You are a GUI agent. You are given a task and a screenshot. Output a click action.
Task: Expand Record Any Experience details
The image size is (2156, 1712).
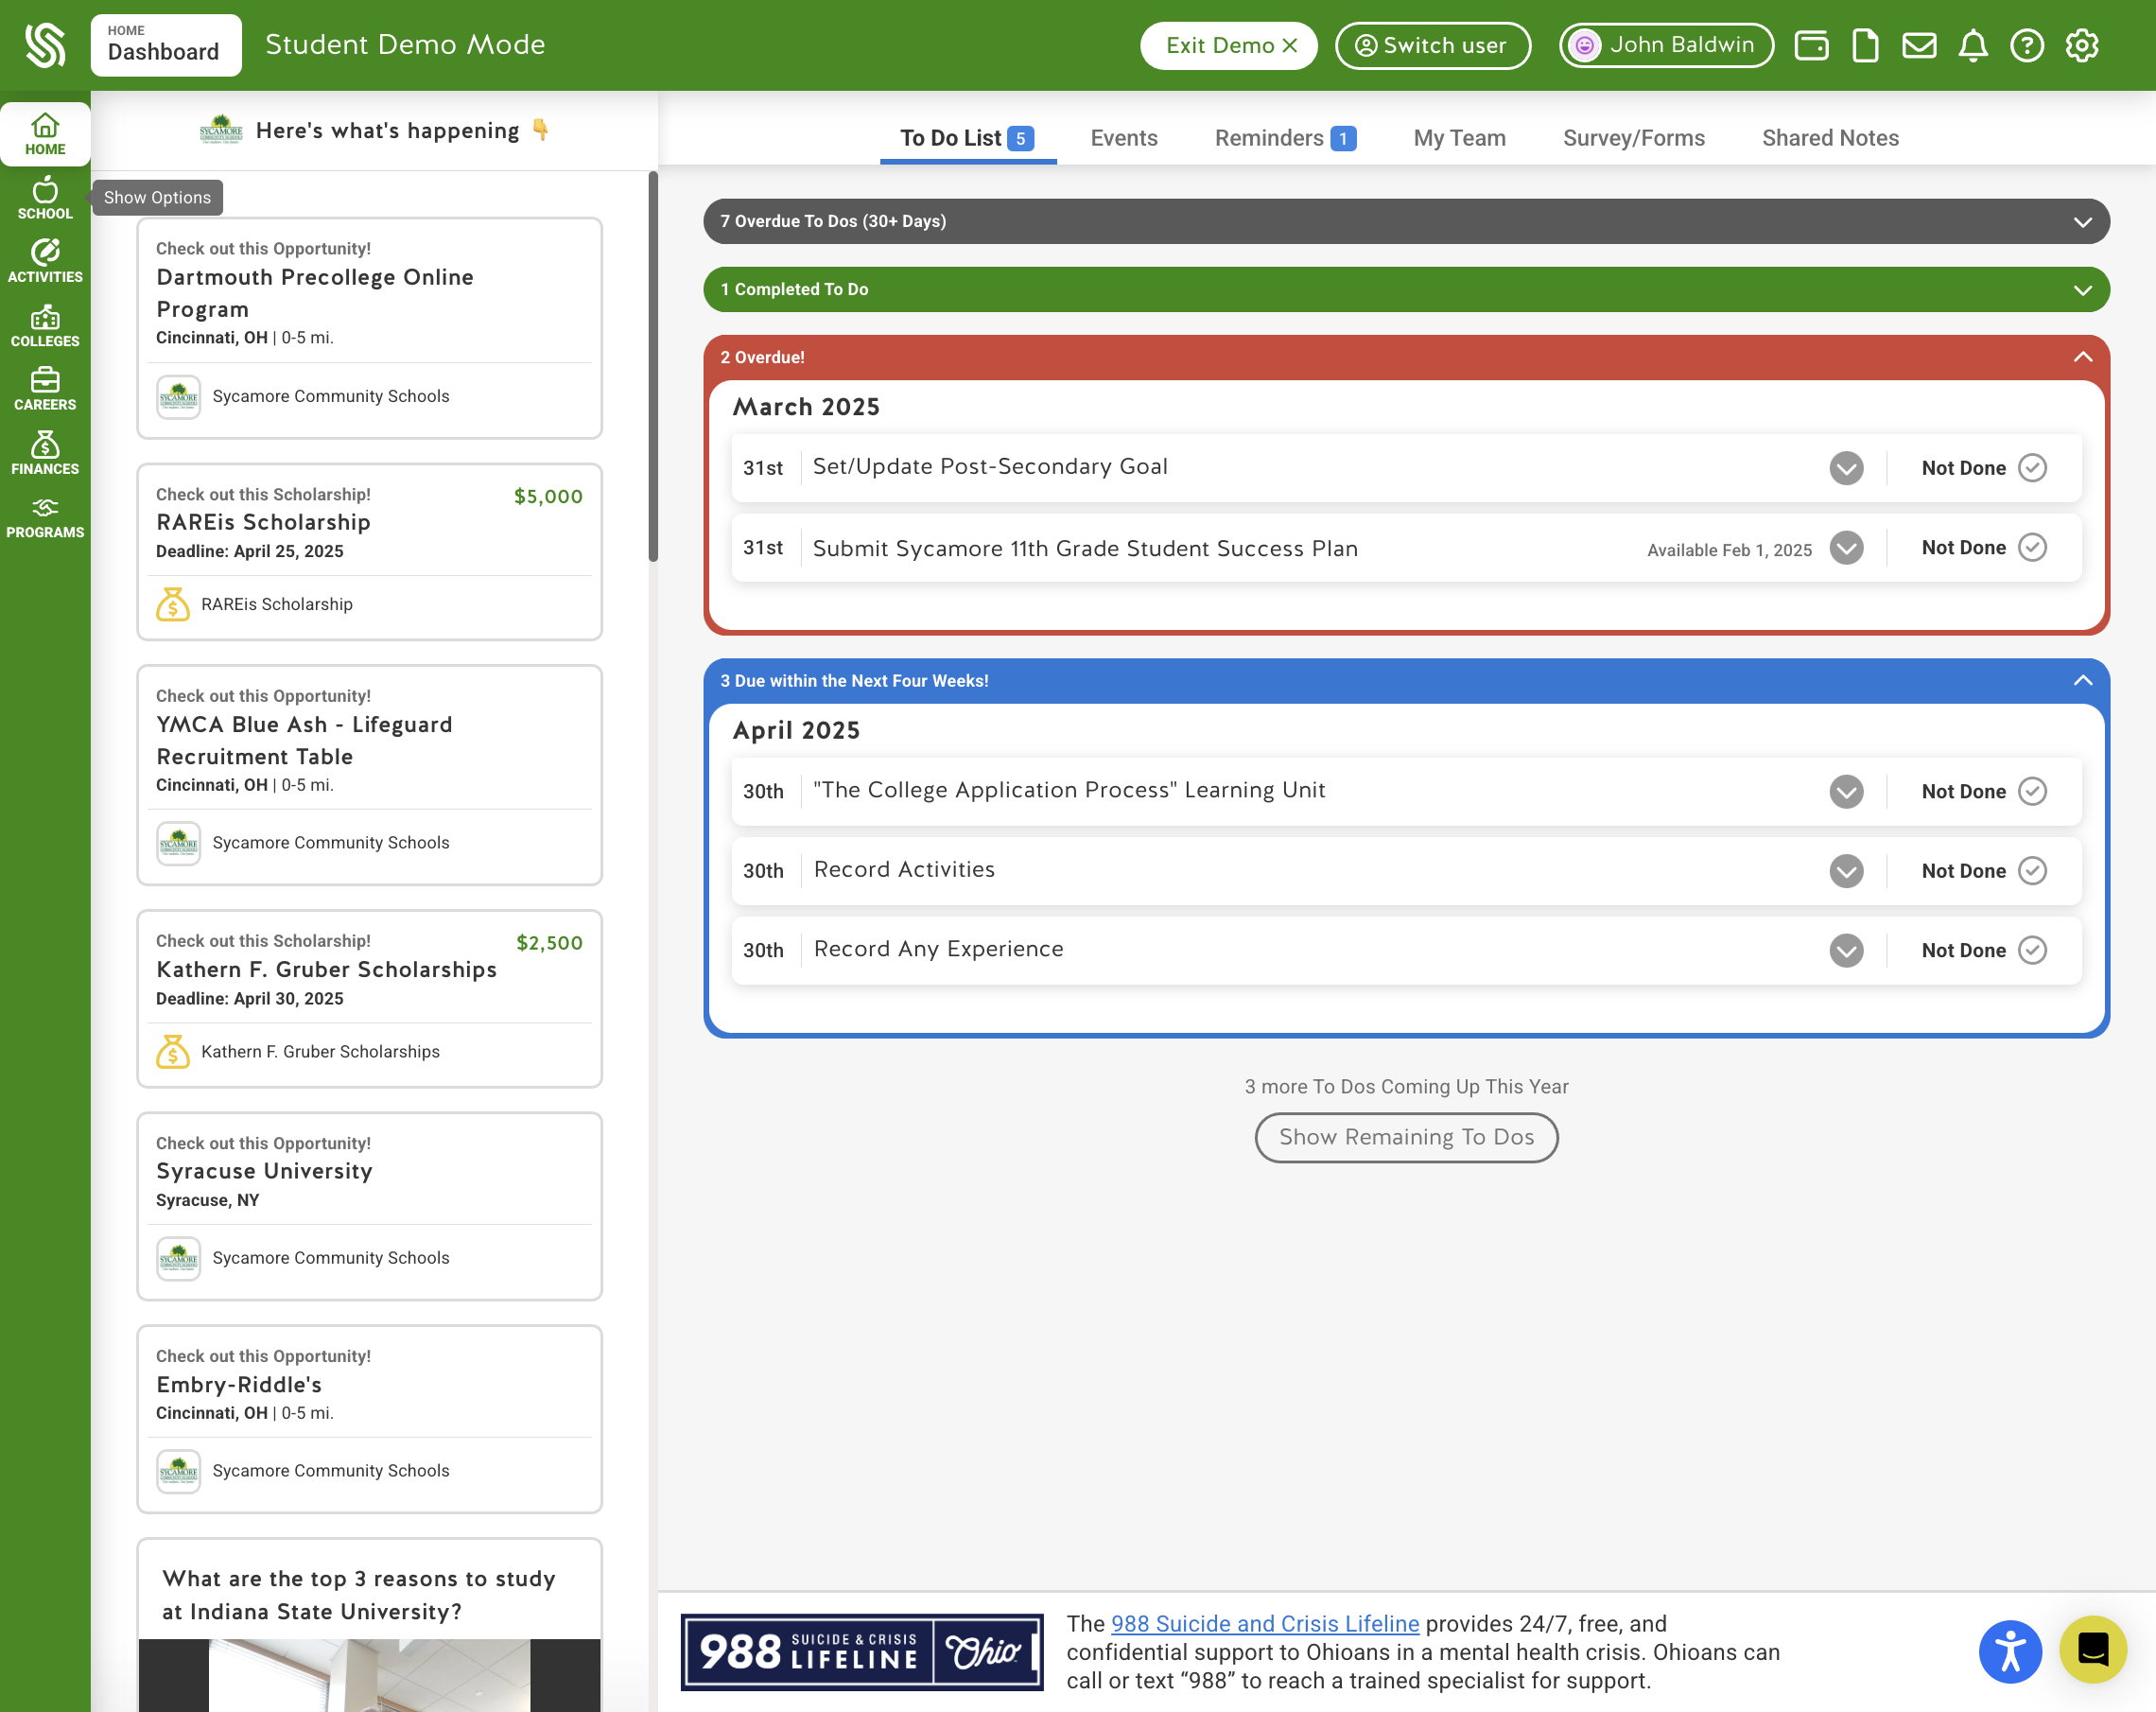click(1846, 950)
